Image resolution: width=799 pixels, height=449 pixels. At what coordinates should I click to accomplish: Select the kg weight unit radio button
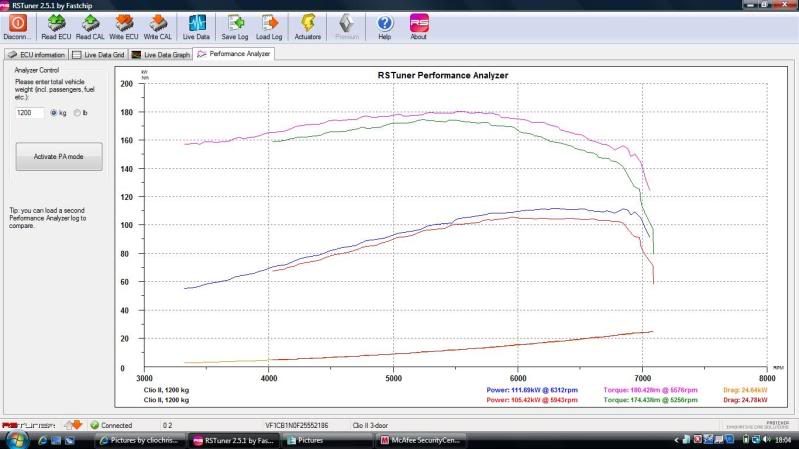point(54,113)
